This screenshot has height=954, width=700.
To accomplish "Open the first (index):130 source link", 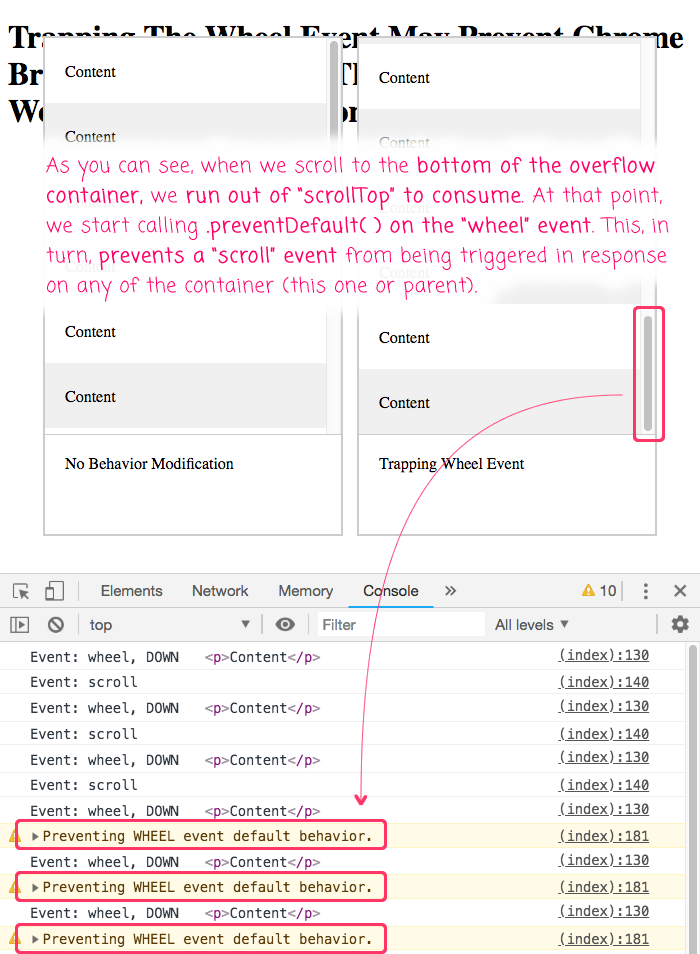I will (x=604, y=655).
